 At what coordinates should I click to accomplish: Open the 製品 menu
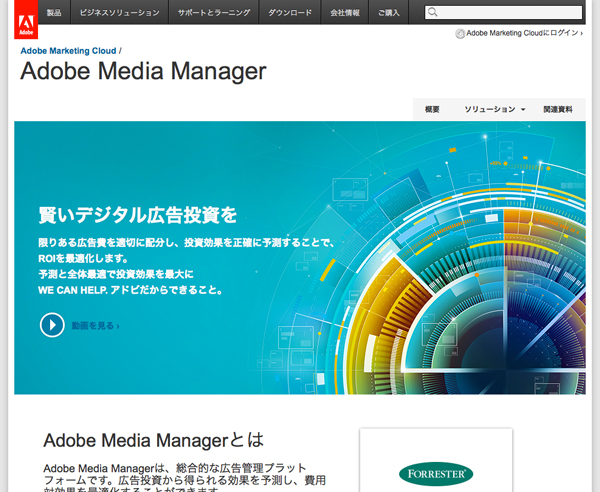(x=54, y=13)
